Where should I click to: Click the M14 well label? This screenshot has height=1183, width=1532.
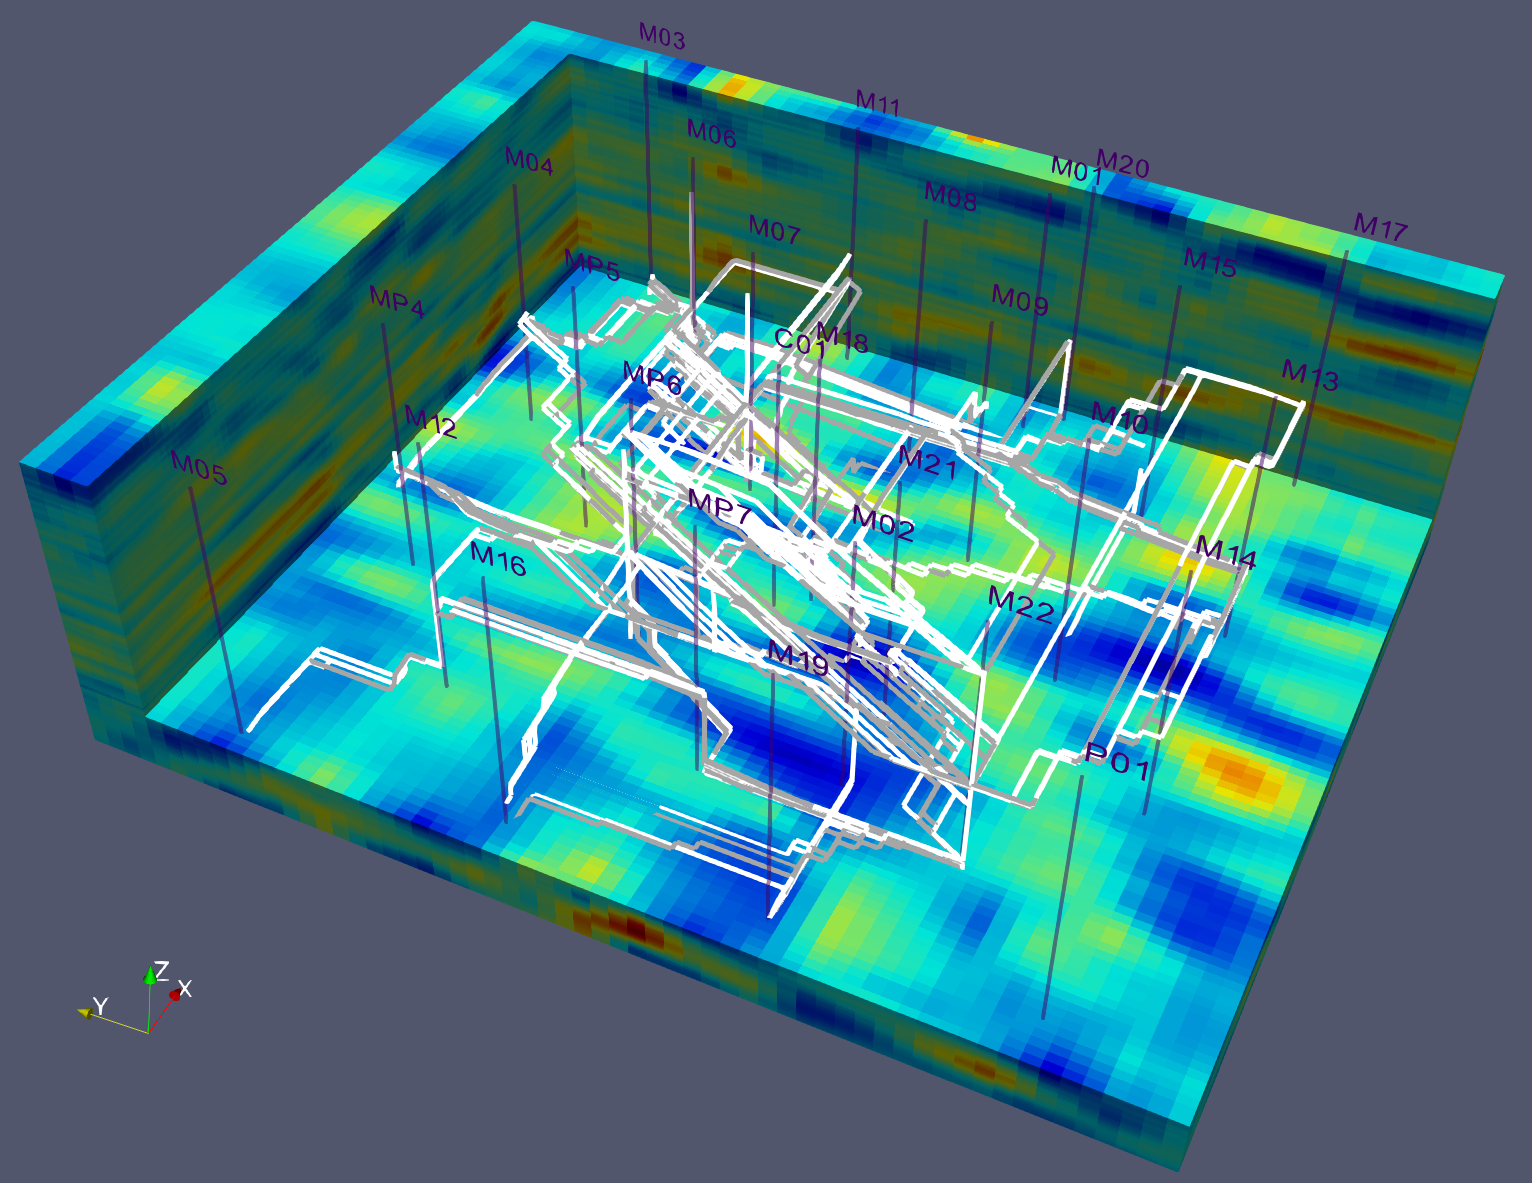point(1225,552)
